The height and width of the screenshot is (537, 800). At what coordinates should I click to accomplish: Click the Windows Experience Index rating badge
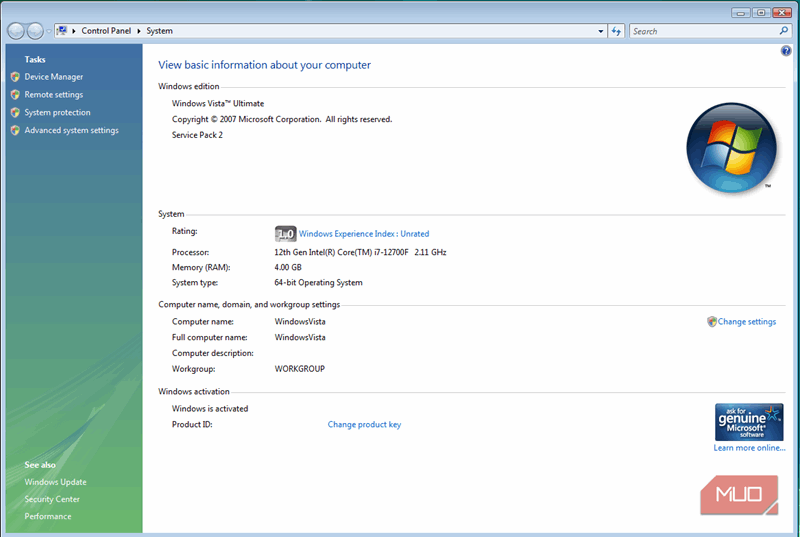[285, 233]
